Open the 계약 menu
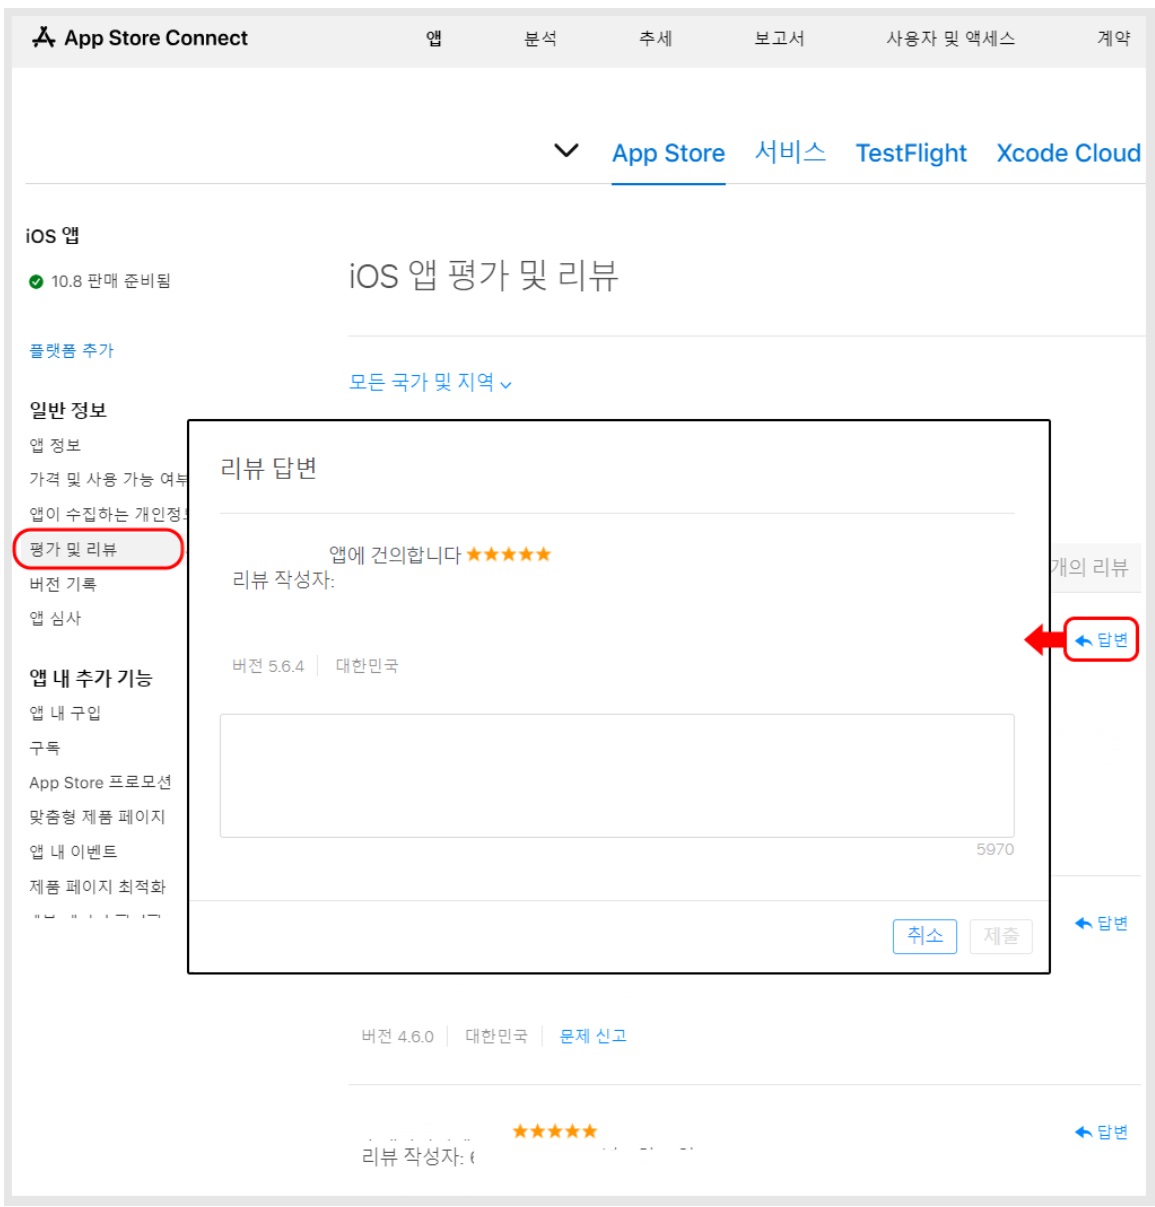 pyautogui.click(x=1113, y=38)
